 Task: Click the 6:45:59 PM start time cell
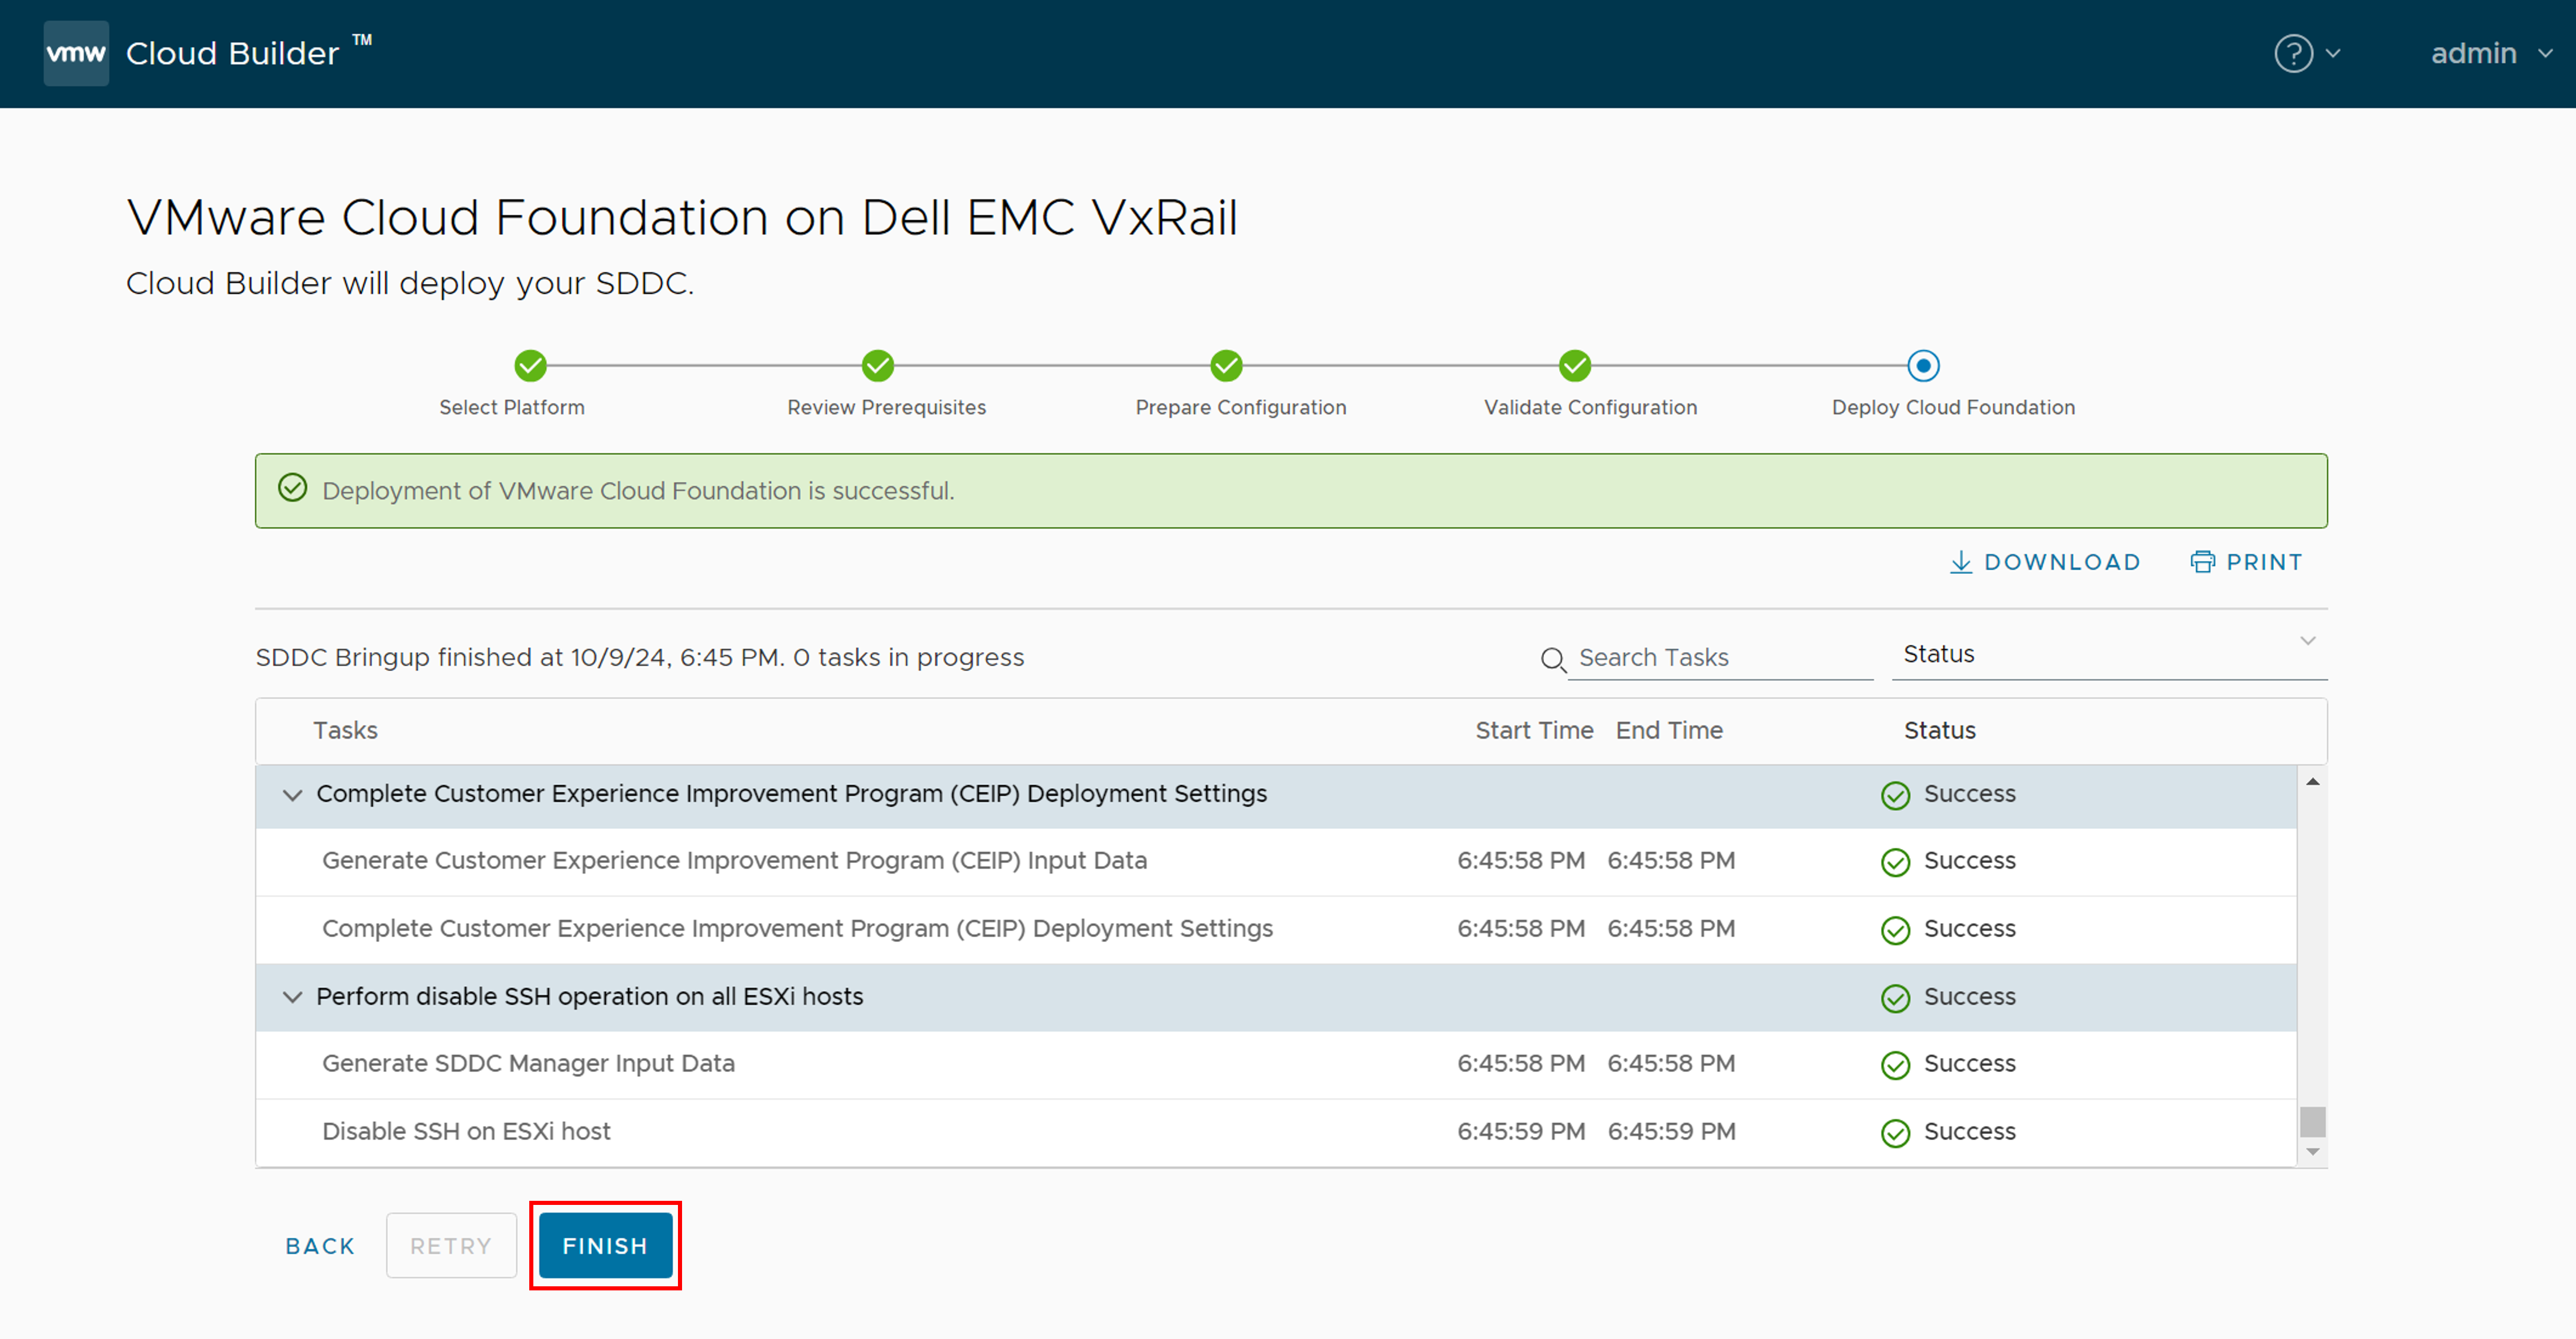coord(1521,1131)
